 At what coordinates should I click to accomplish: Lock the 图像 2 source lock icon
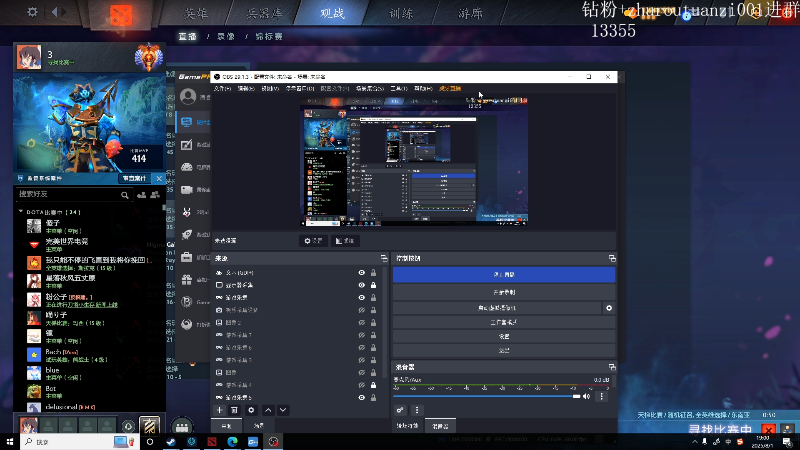point(373,322)
